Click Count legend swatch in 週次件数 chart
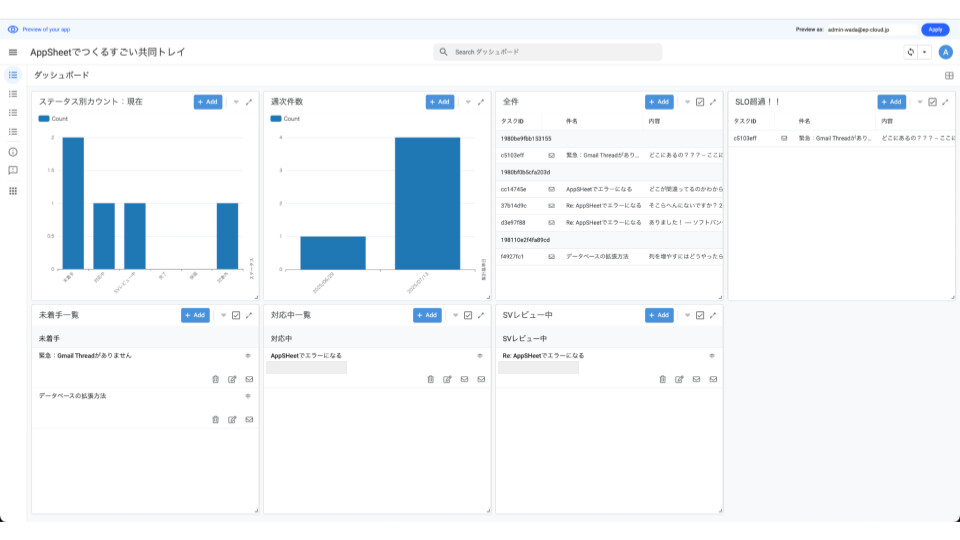960x540 pixels. point(276,119)
